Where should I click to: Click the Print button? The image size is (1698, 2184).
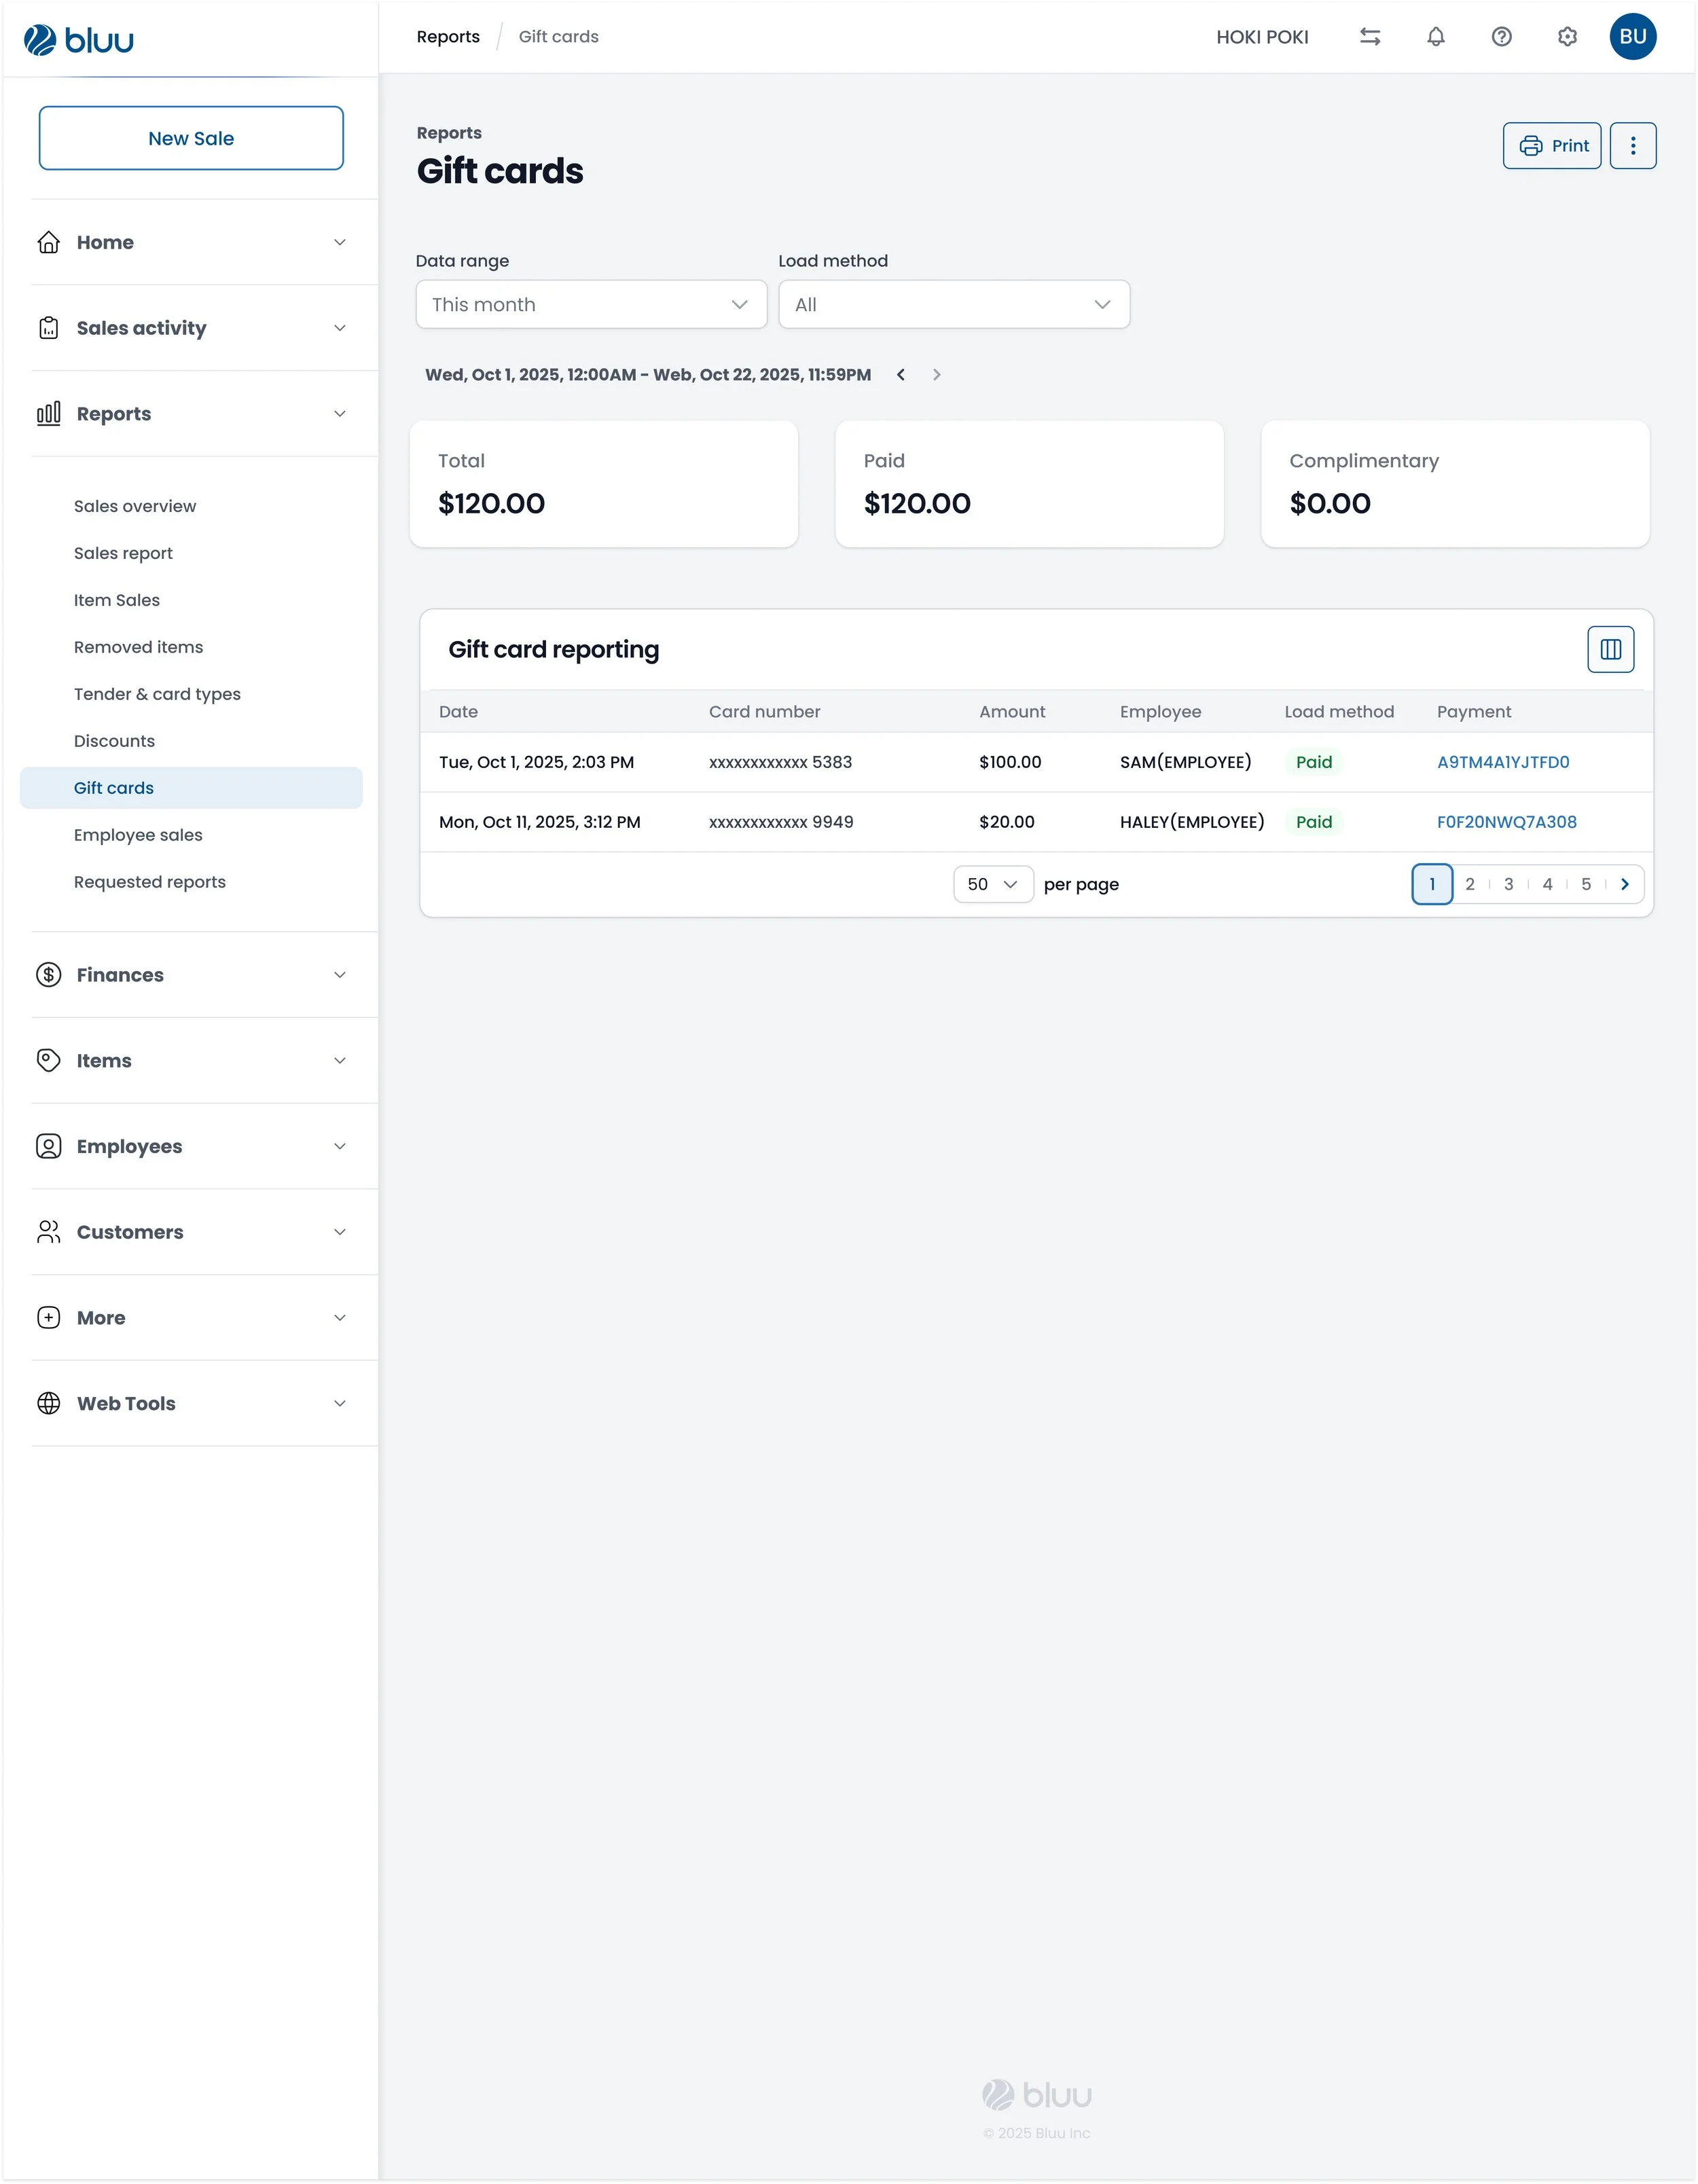(1552, 146)
